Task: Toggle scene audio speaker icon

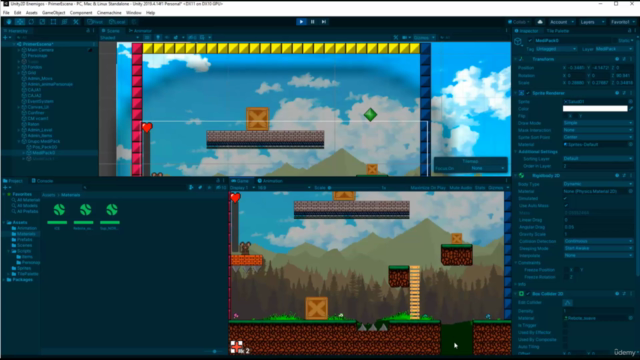Action: (167, 37)
